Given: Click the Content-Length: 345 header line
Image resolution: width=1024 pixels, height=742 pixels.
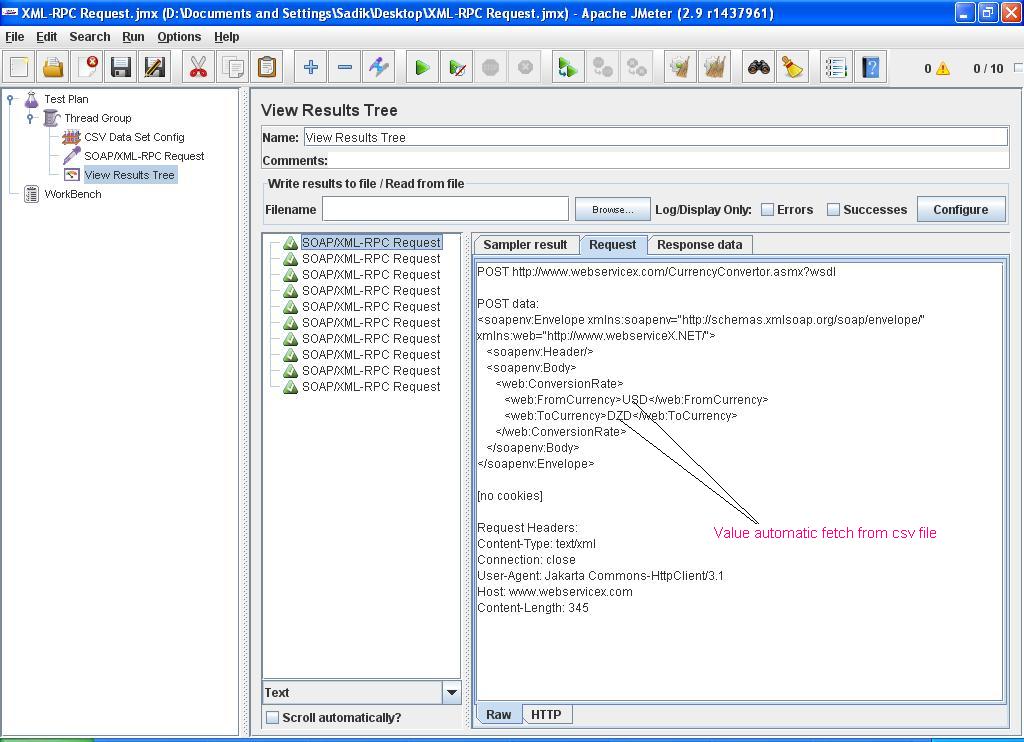Looking at the screenshot, I should [533, 608].
